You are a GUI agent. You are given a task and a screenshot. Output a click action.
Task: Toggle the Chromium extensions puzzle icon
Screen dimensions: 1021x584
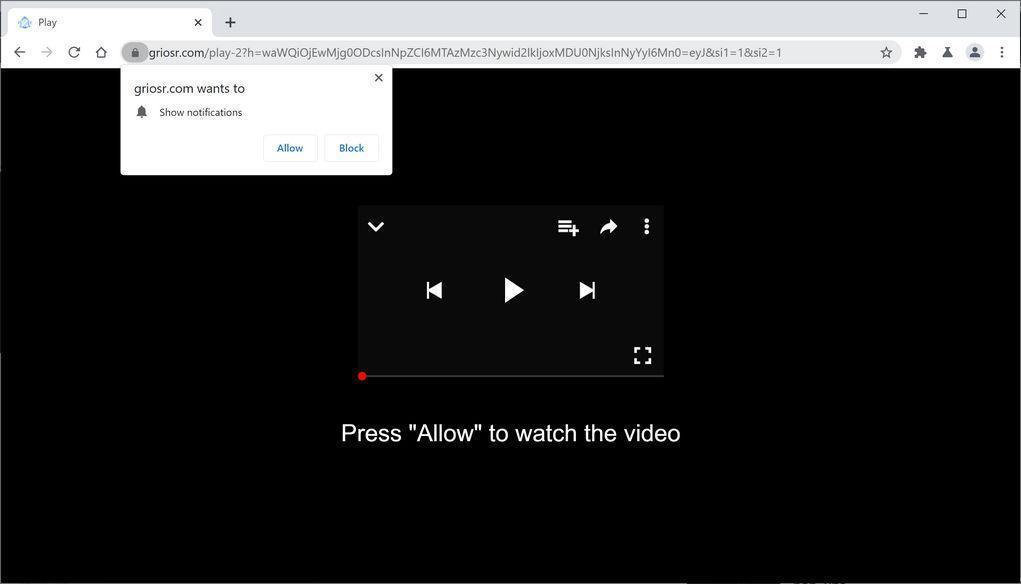(x=919, y=52)
